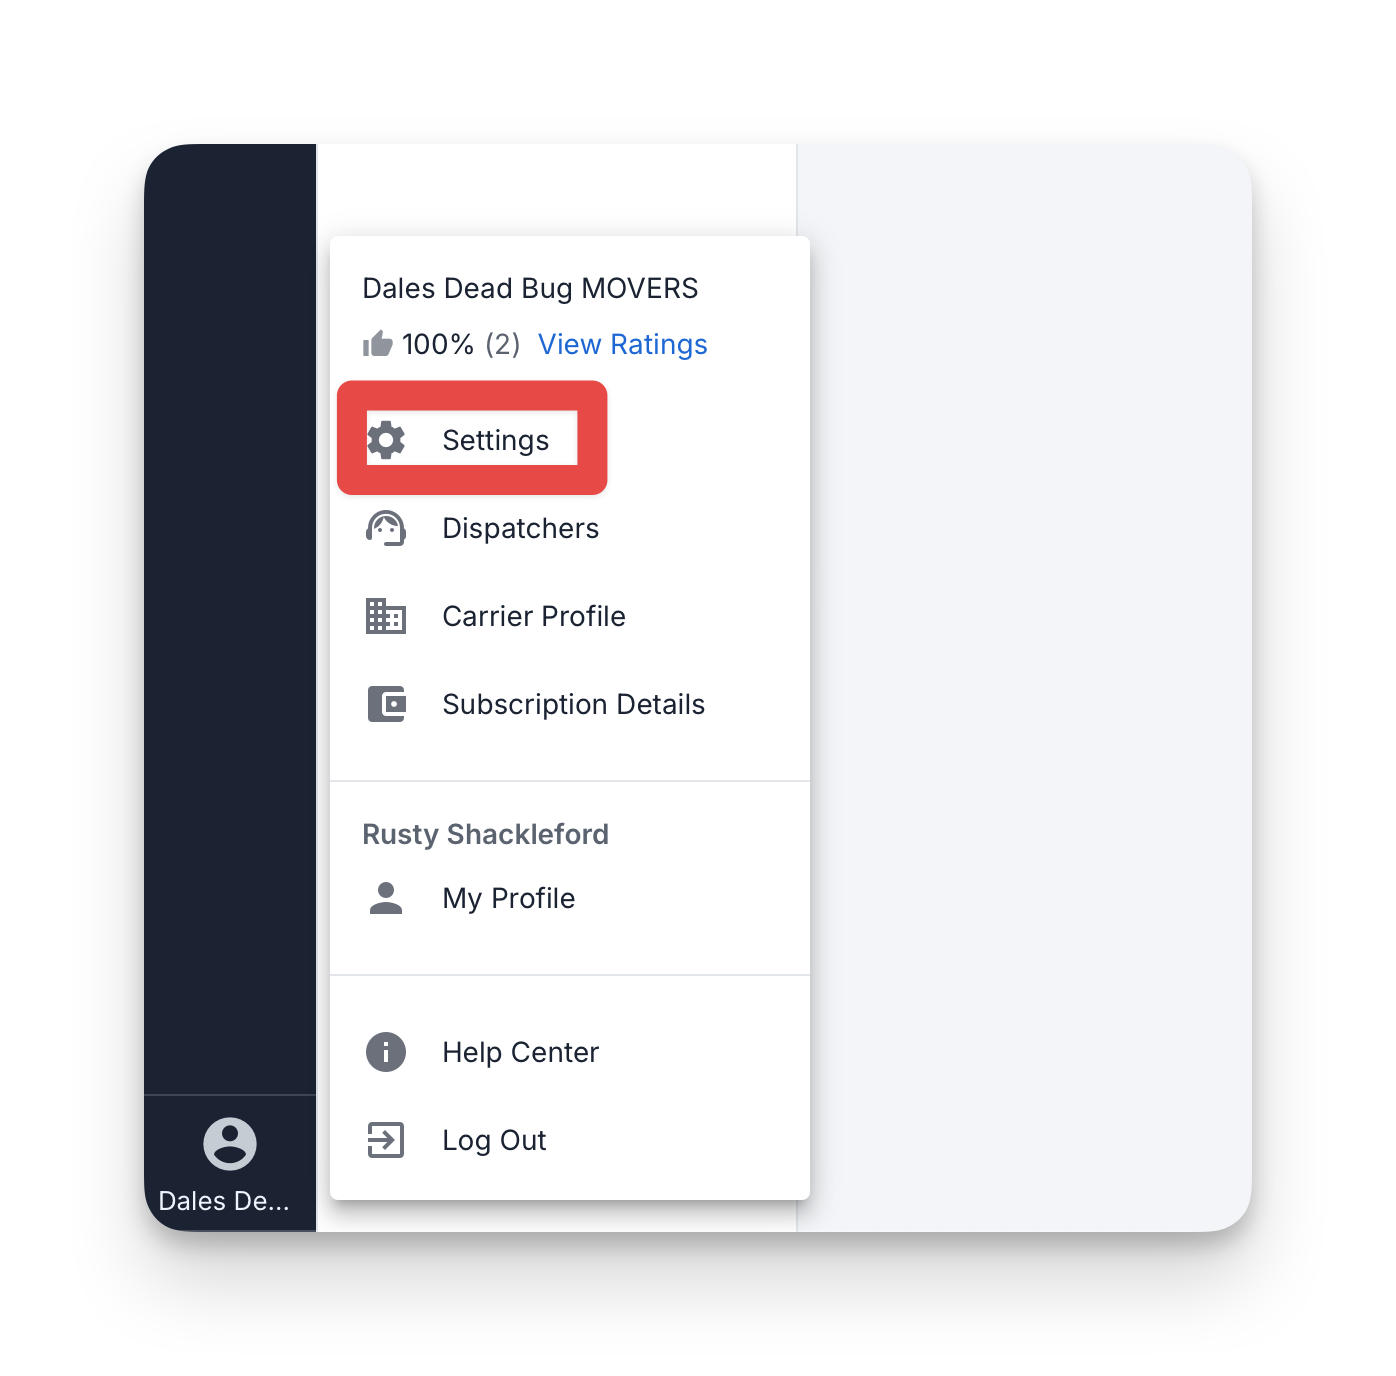Click the Help Center info icon
This screenshot has width=1396, height=1376.
click(386, 1052)
